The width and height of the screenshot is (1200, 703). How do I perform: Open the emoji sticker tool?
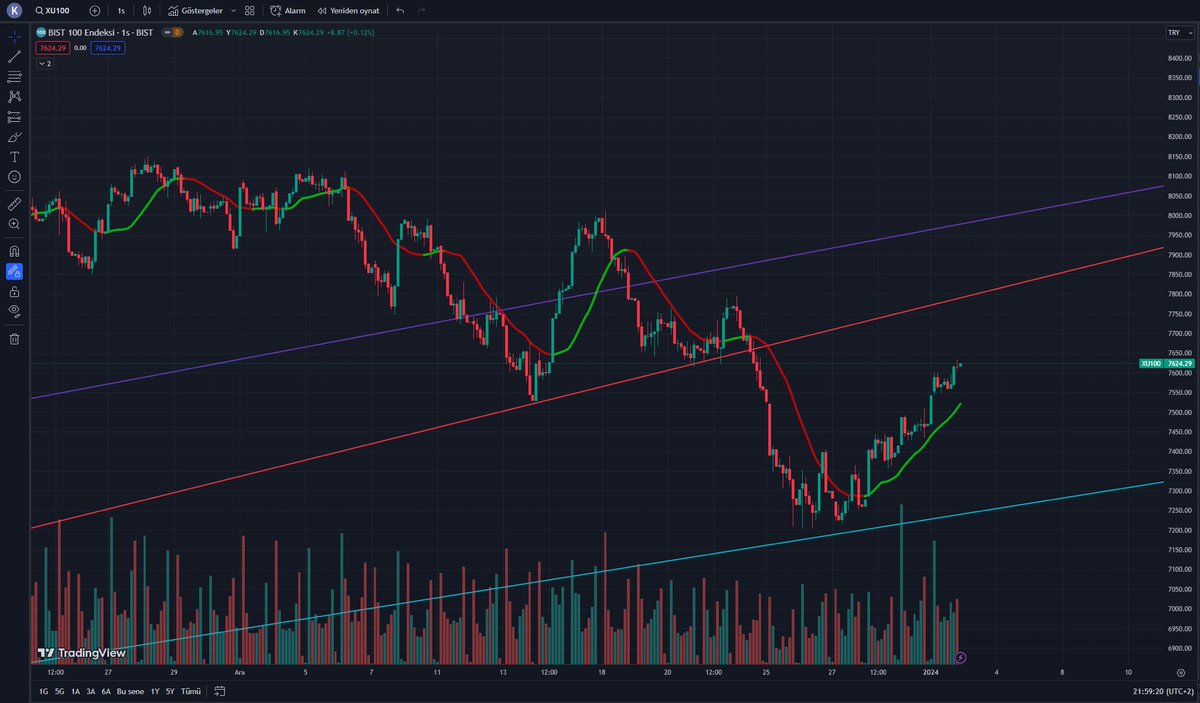coord(13,177)
